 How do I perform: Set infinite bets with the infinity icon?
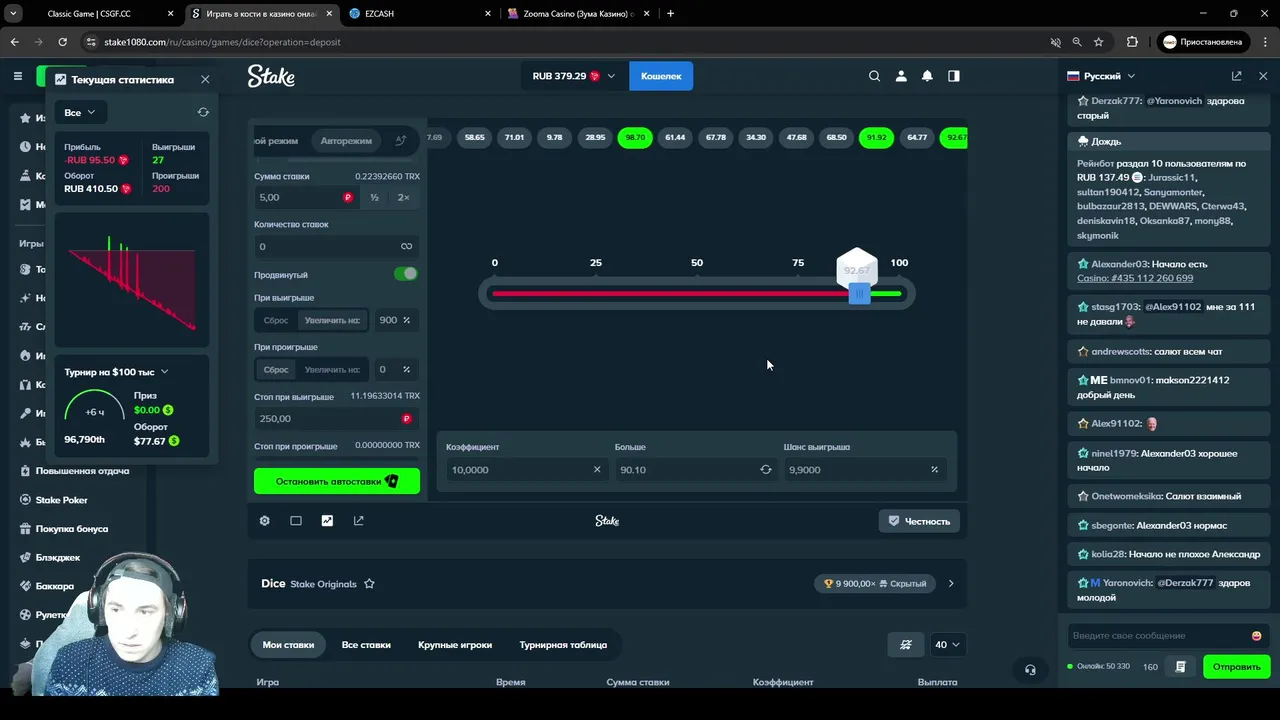406,246
